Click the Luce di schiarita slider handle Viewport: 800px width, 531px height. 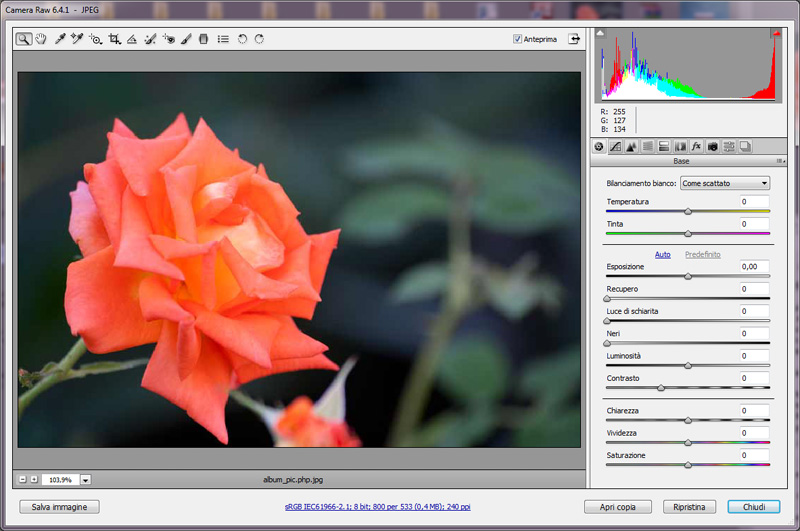click(607, 321)
